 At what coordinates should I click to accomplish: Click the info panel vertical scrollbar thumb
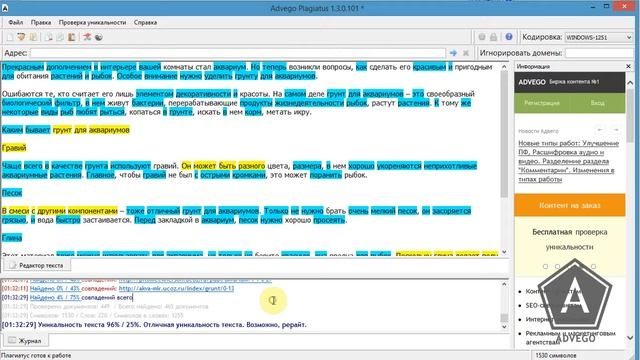click(x=630, y=116)
